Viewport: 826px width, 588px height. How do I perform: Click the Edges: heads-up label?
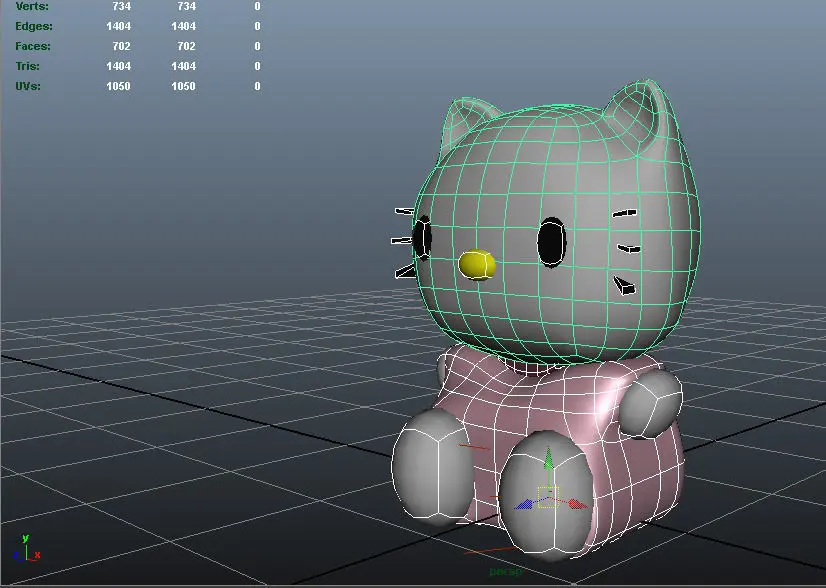(34, 26)
